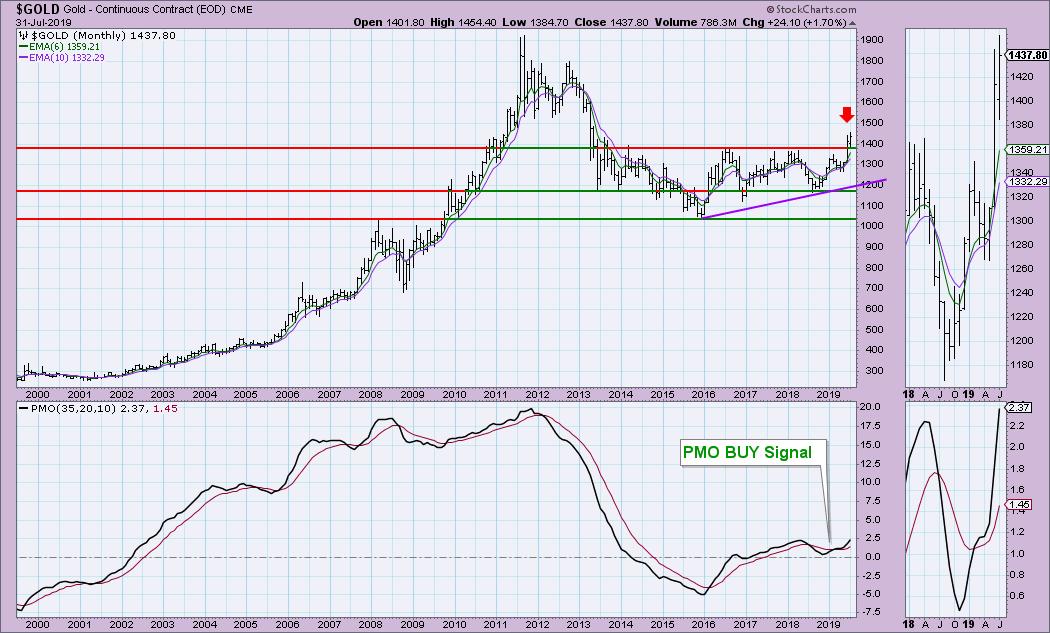The width and height of the screenshot is (1050, 633).
Task: Click 2019 on the price chart's year axis
Action: coord(829,395)
